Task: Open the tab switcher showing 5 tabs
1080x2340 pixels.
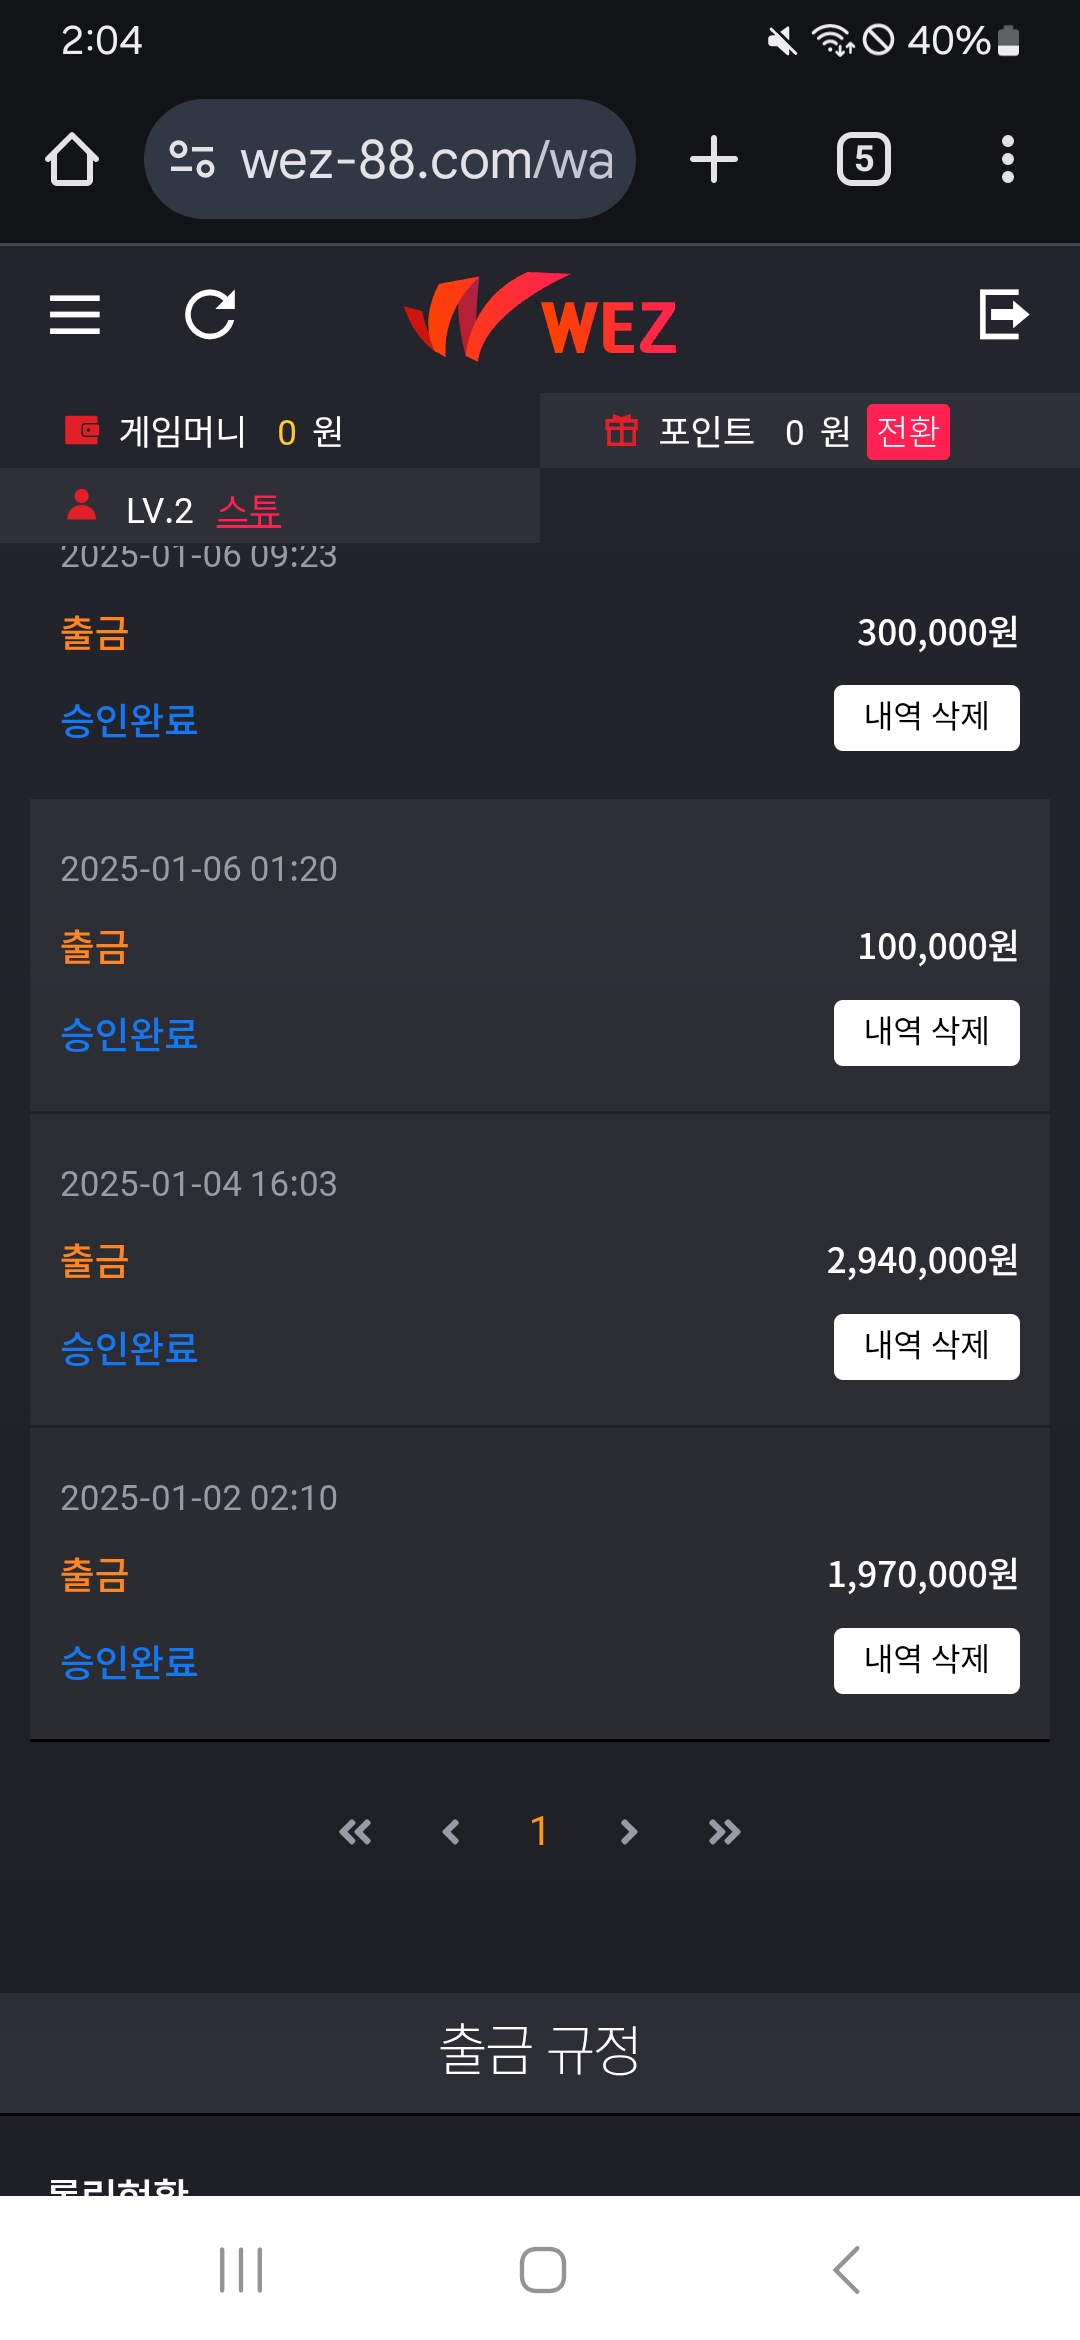Action: pyautogui.click(x=863, y=160)
